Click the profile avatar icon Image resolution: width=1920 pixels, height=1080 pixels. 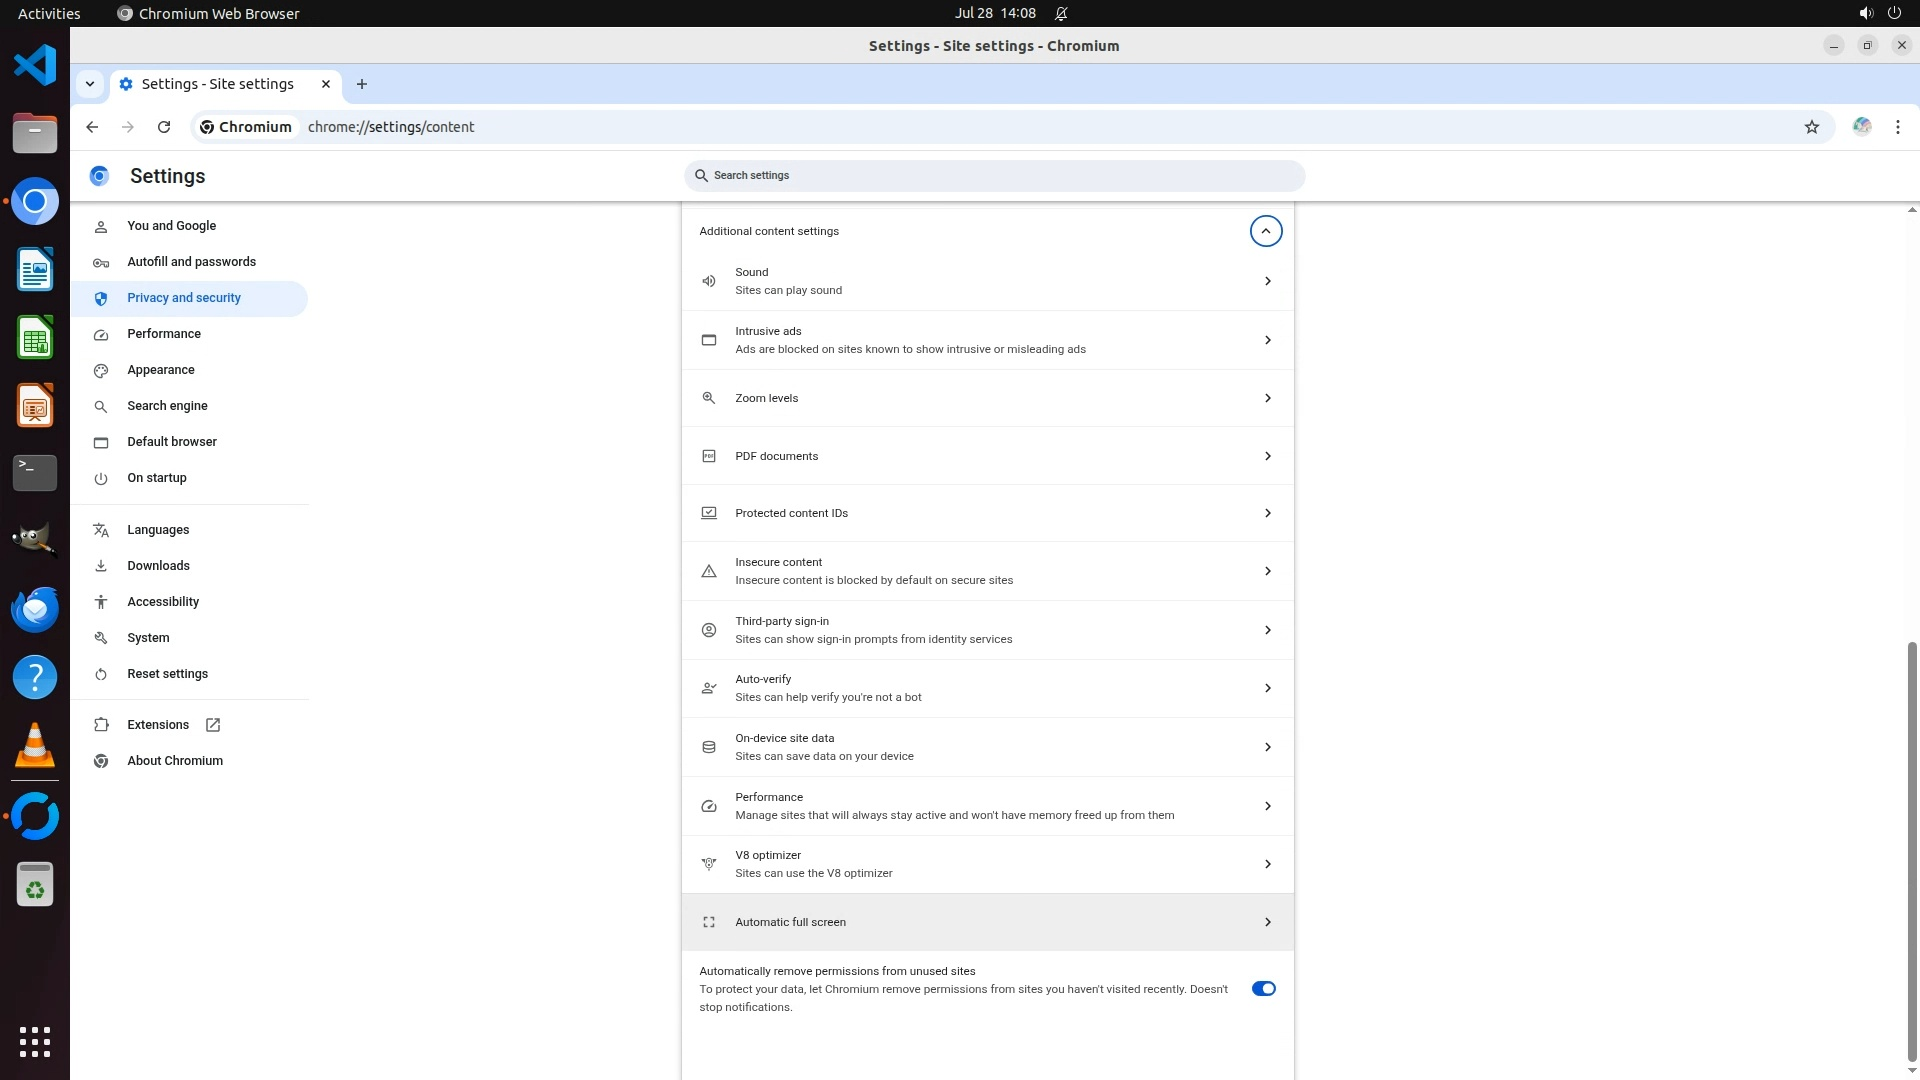coord(1861,127)
